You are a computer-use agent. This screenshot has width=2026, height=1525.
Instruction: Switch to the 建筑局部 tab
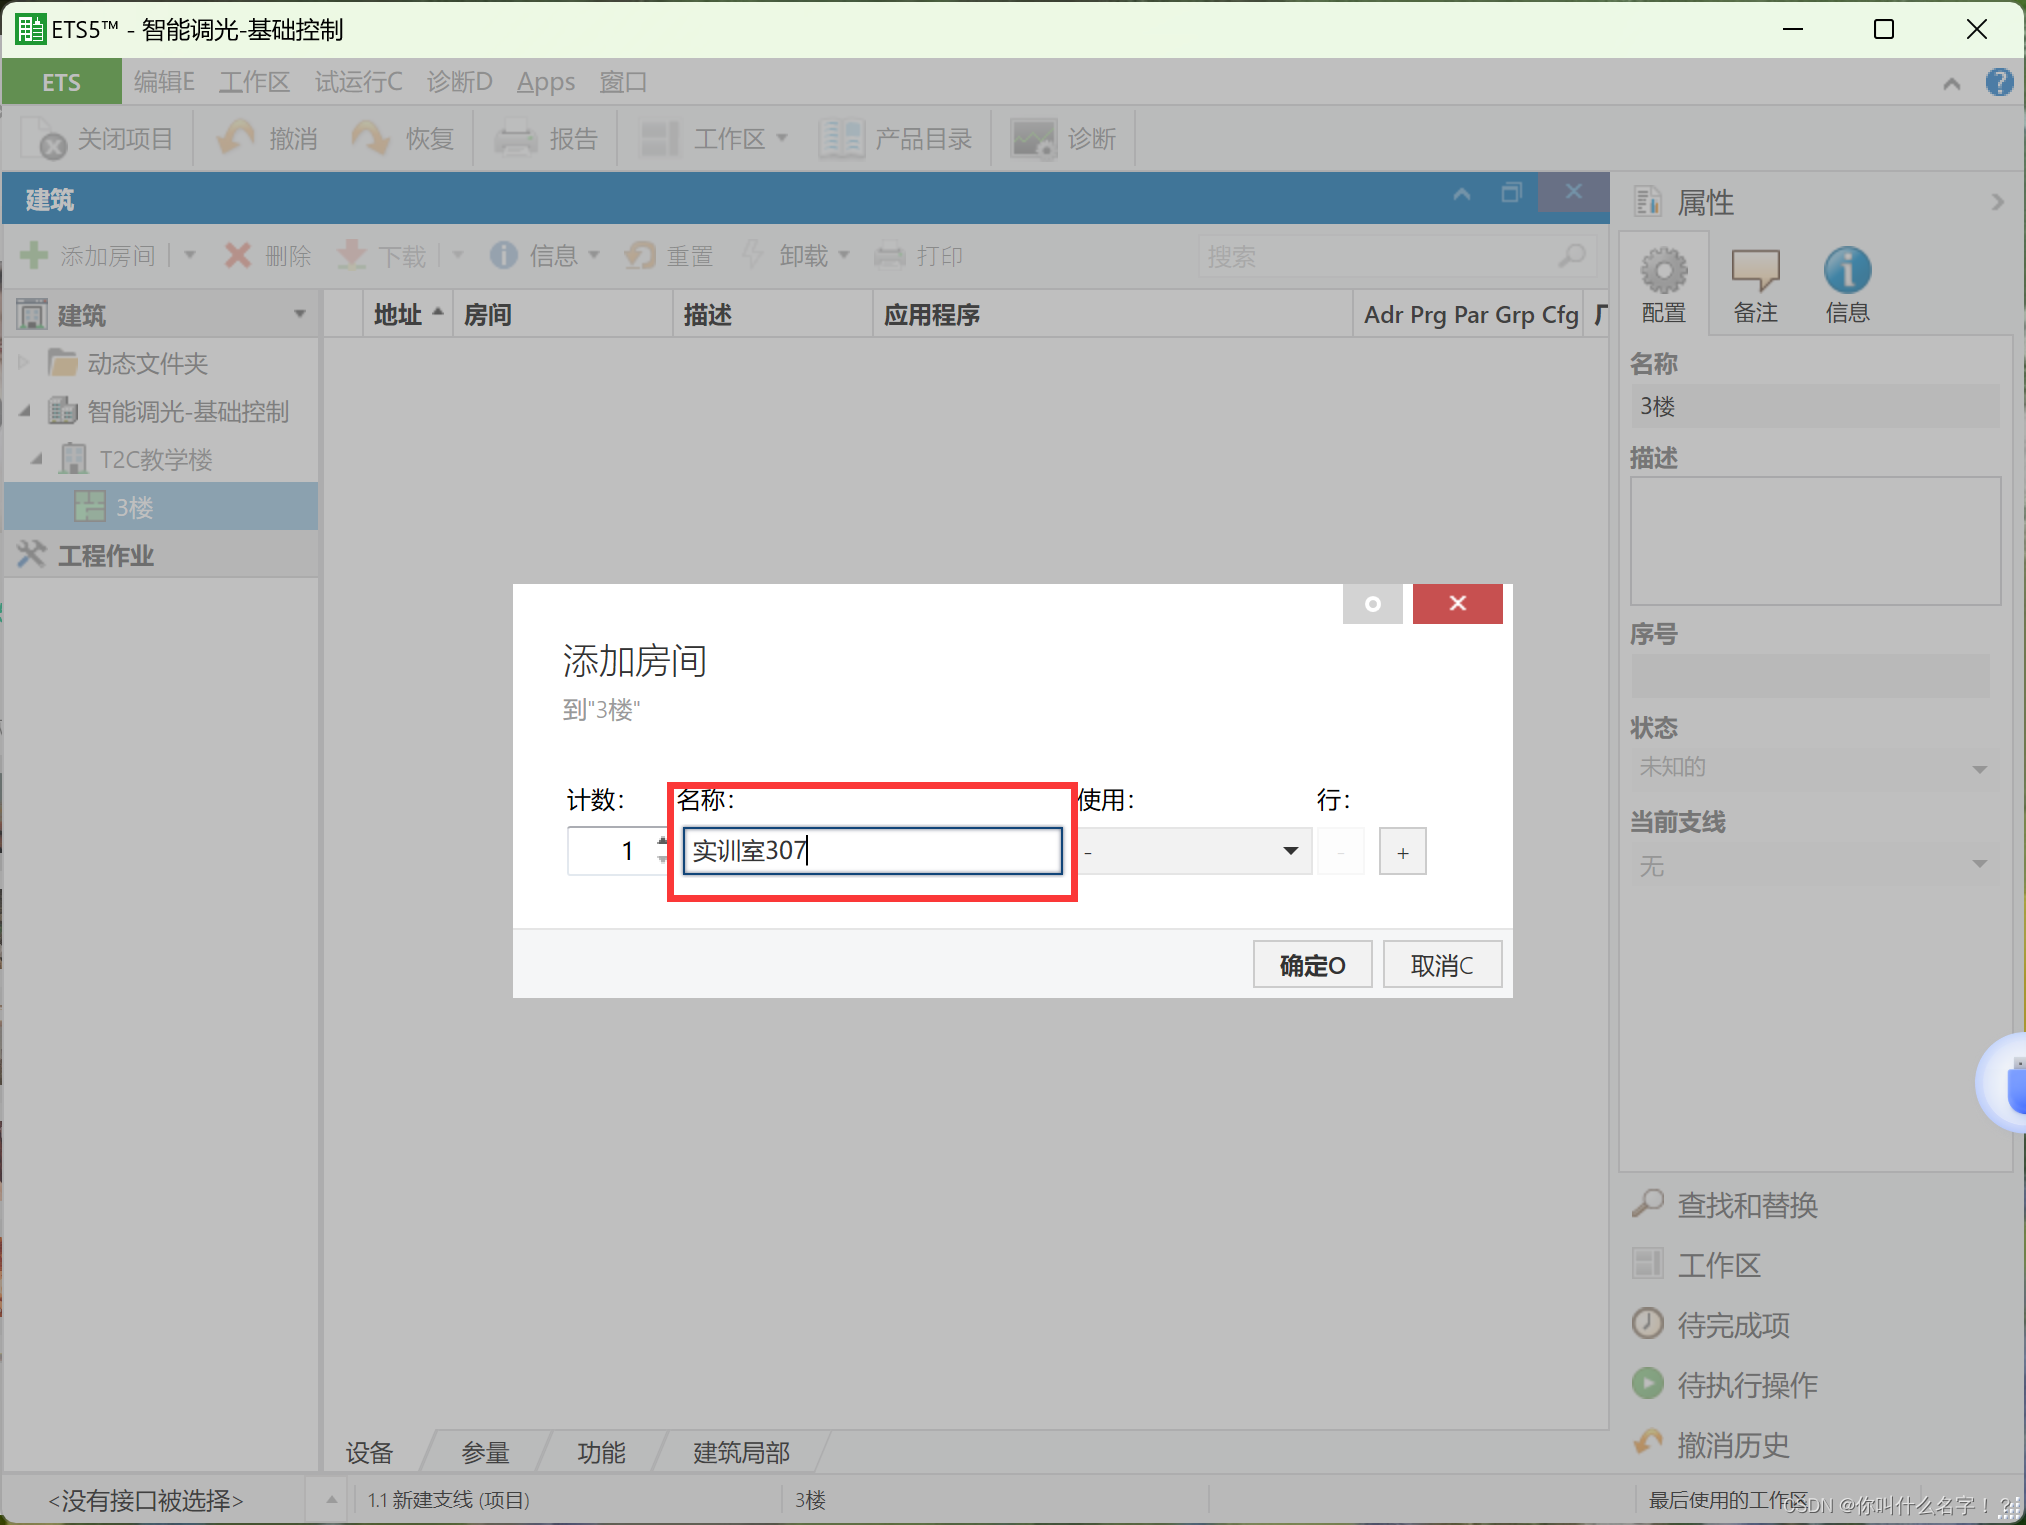(x=741, y=1452)
